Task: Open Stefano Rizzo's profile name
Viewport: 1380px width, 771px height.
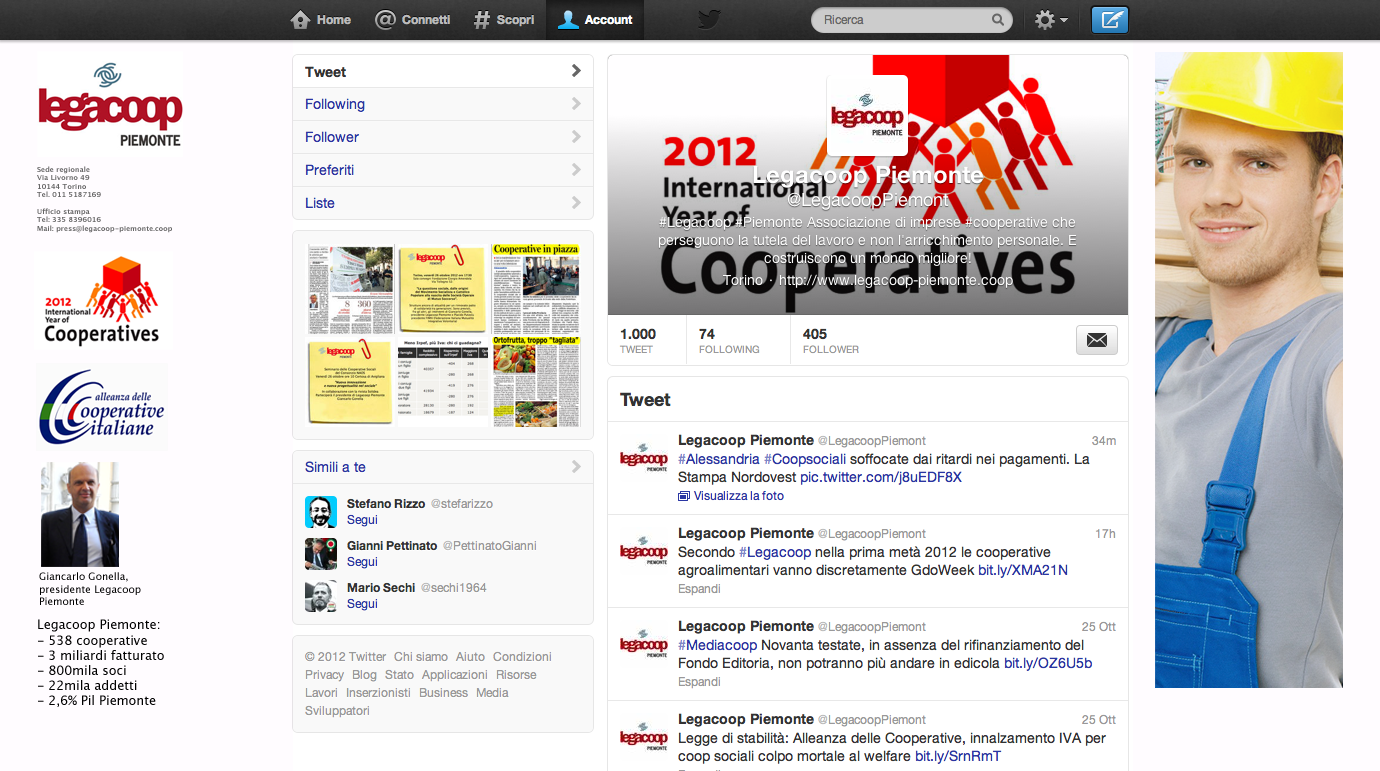Action: coord(386,504)
